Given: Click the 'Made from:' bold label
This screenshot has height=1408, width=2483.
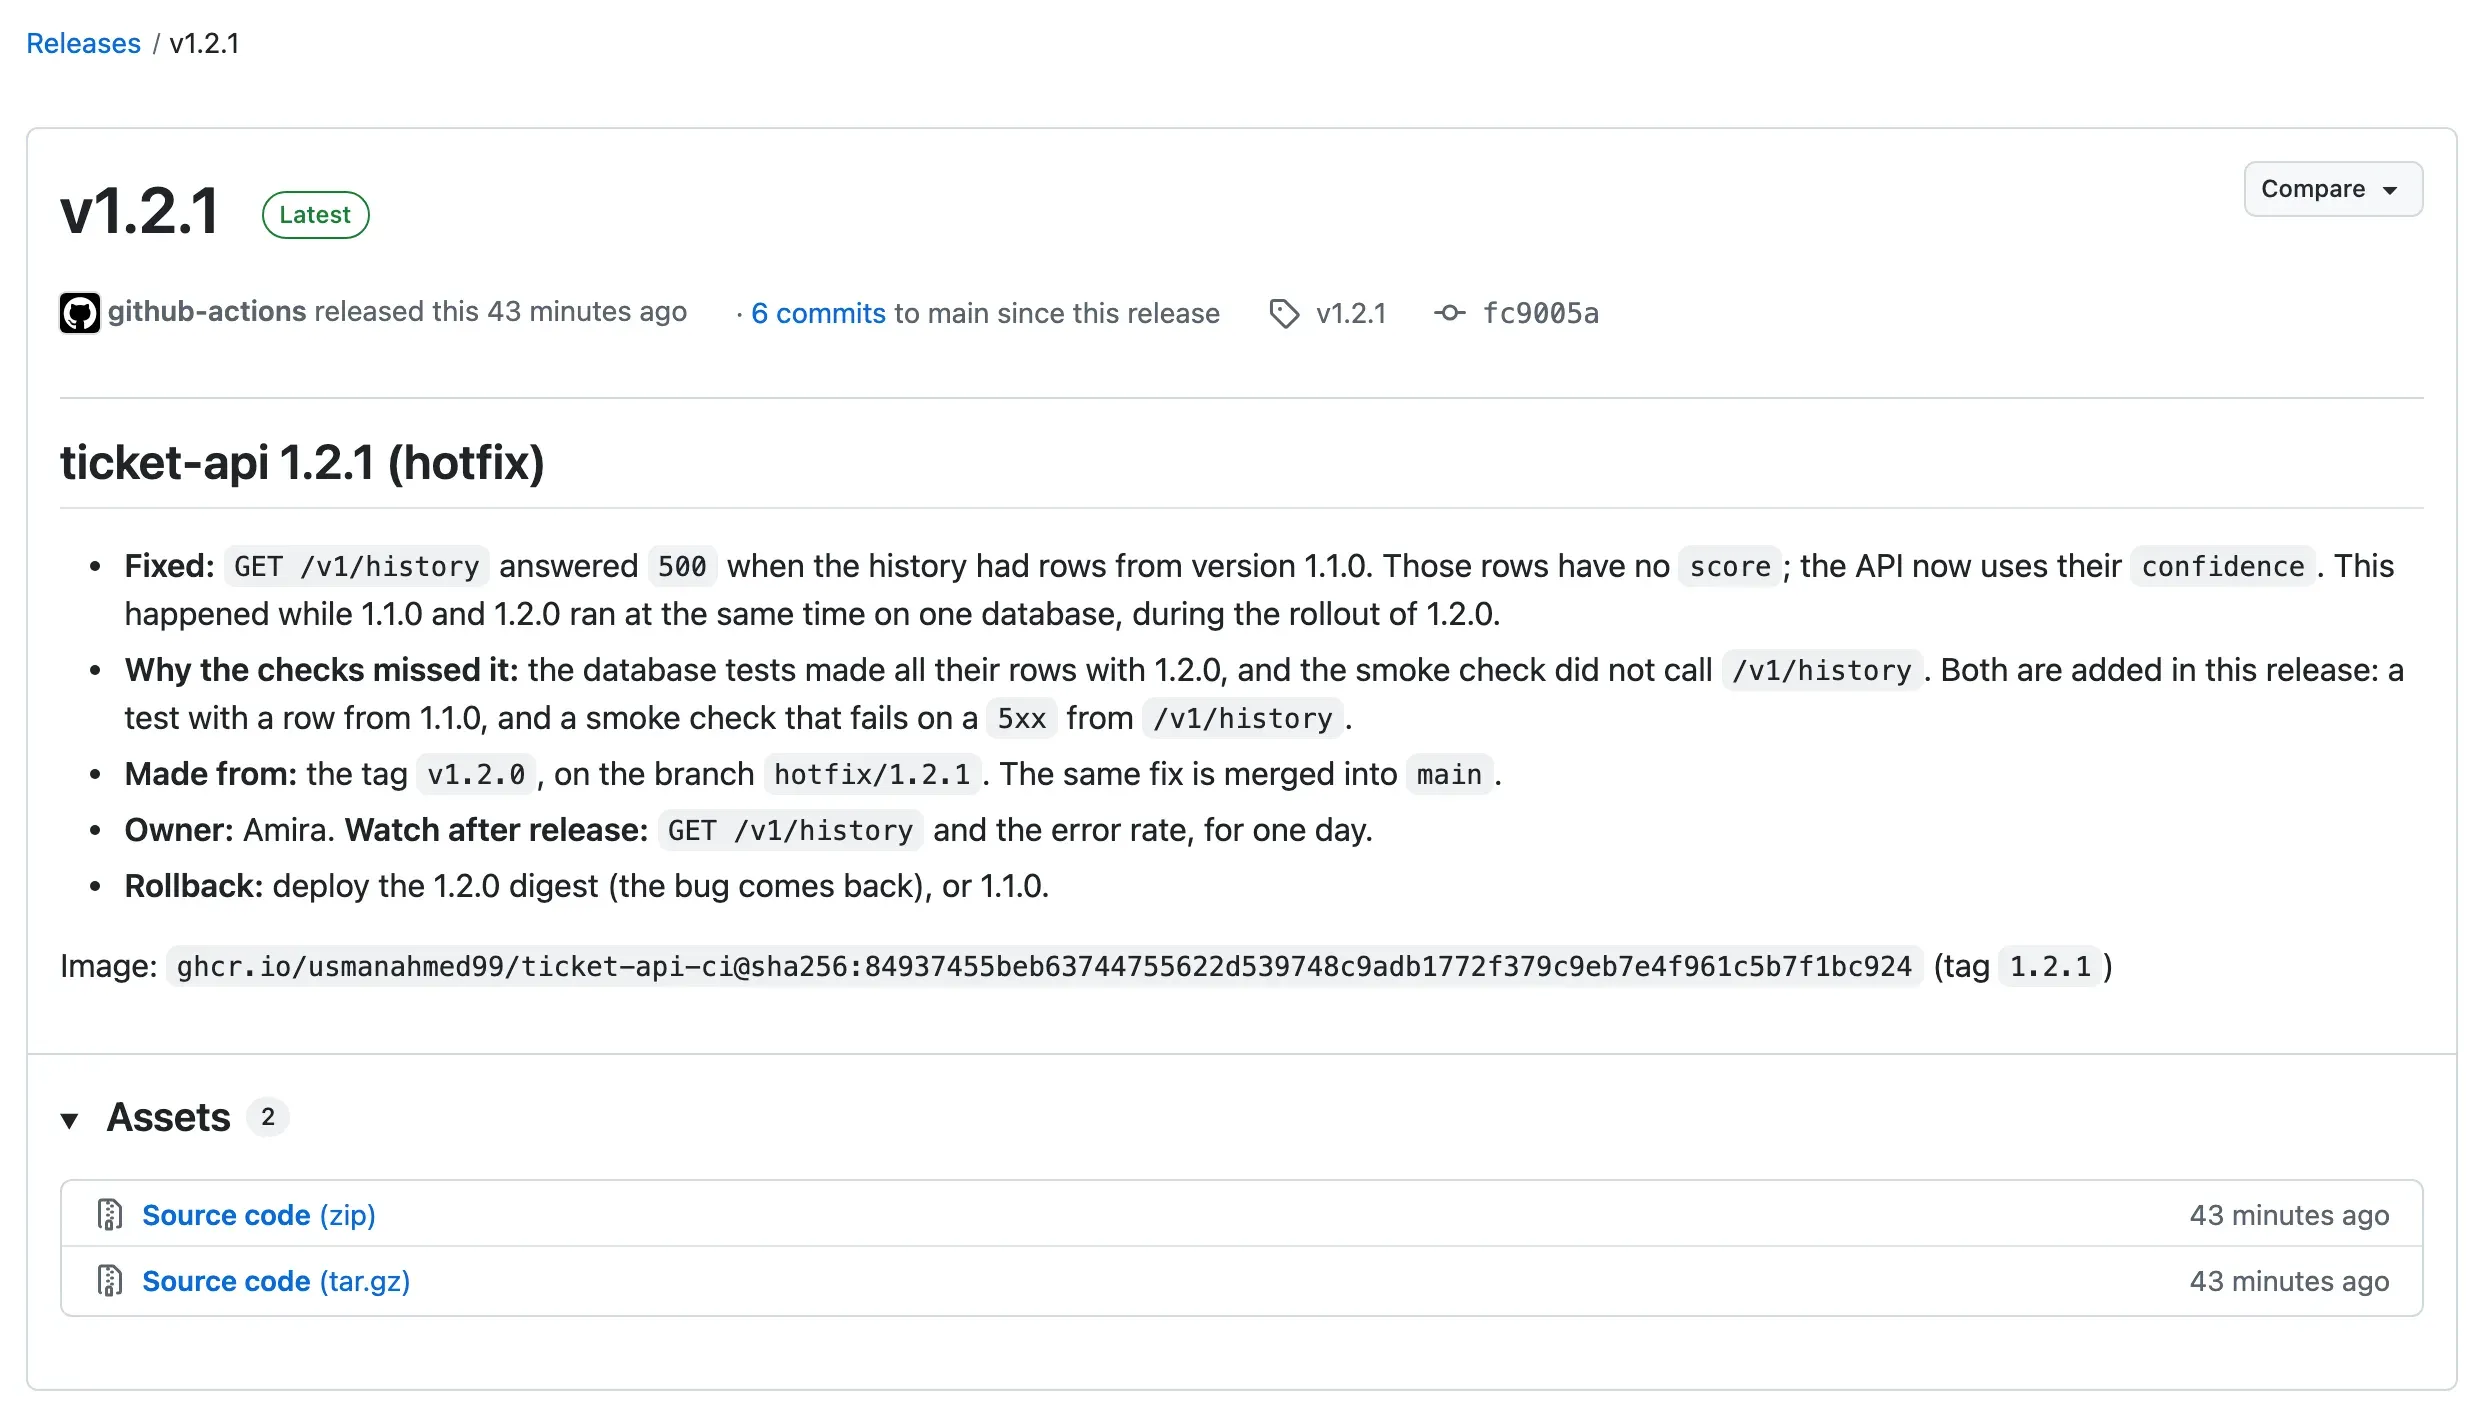Looking at the screenshot, I should tap(211, 774).
